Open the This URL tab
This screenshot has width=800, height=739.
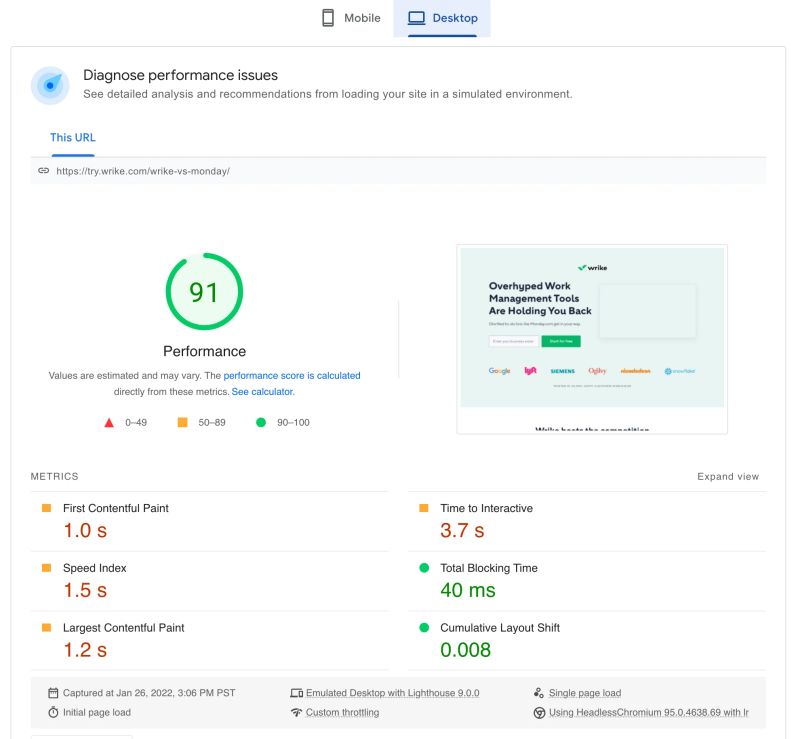[x=72, y=138]
